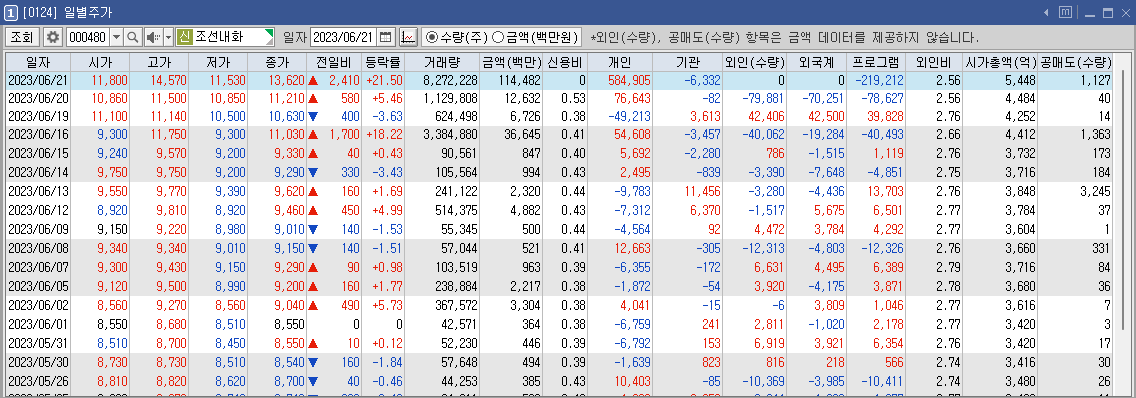This screenshot has height=398, width=1136.
Task: Open settings with the gear icon
Action: point(52,37)
